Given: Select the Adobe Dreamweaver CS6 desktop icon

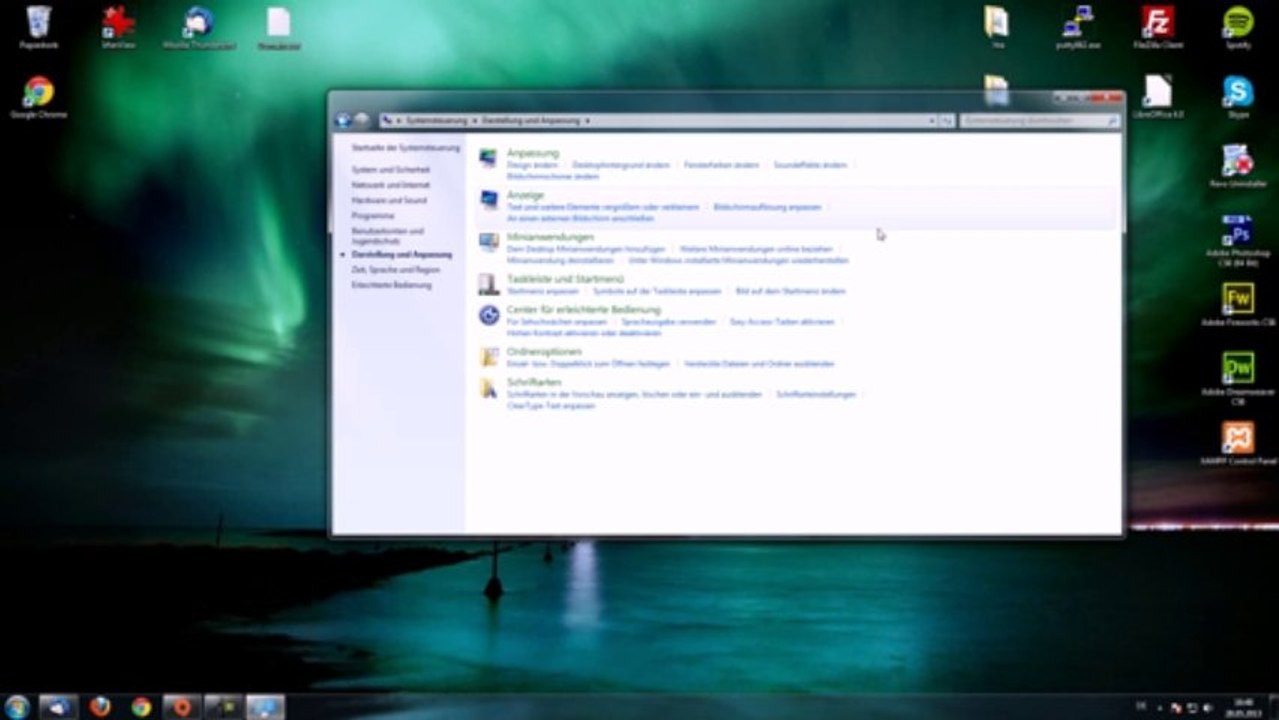Looking at the screenshot, I should coord(1238,378).
